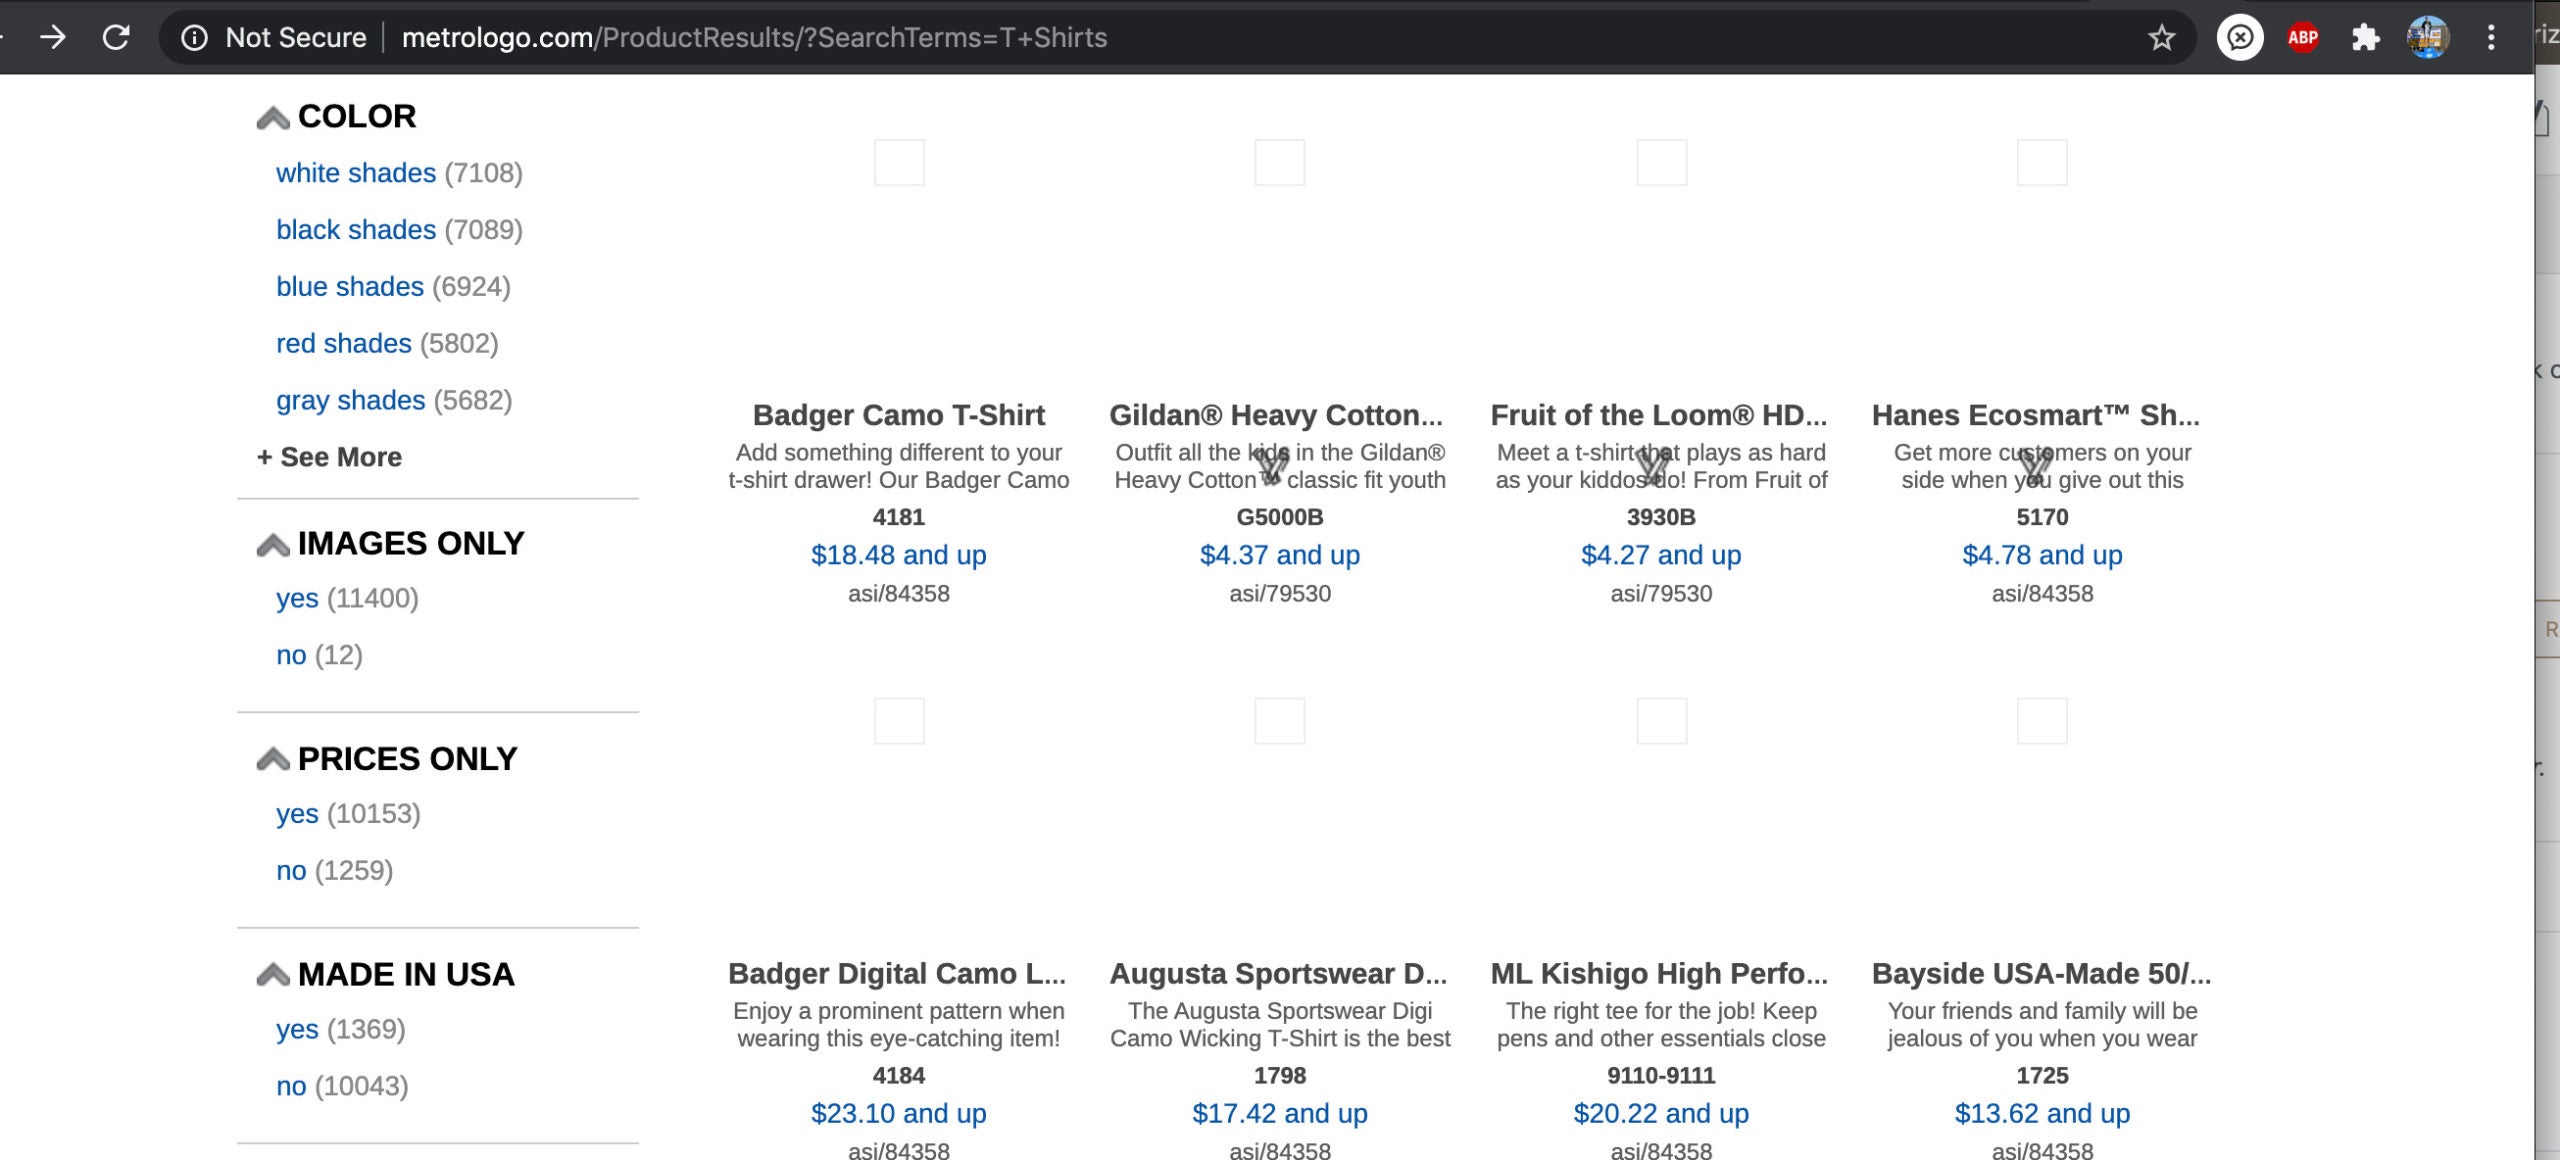Image resolution: width=2560 pixels, height=1160 pixels.
Task: Collapse the MADE IN USA filter section
Action: (x=273, y=975)
